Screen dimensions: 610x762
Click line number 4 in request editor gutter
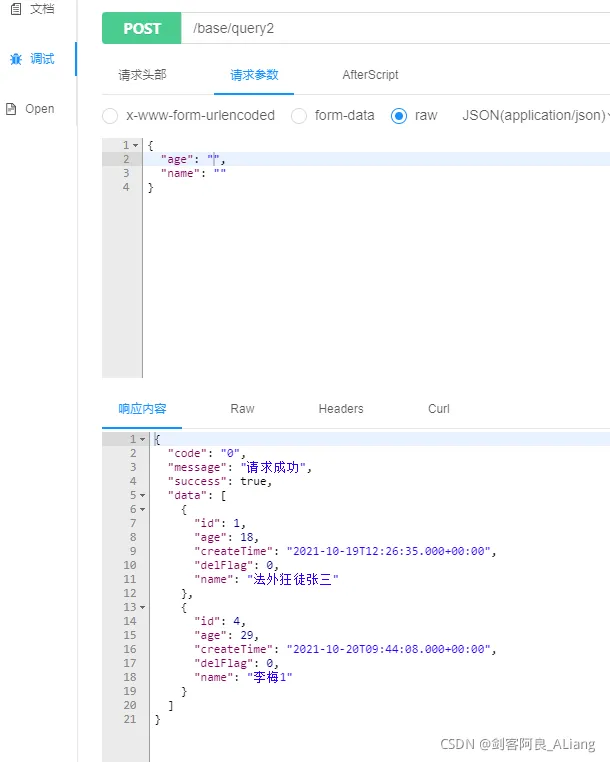[126, 187]
